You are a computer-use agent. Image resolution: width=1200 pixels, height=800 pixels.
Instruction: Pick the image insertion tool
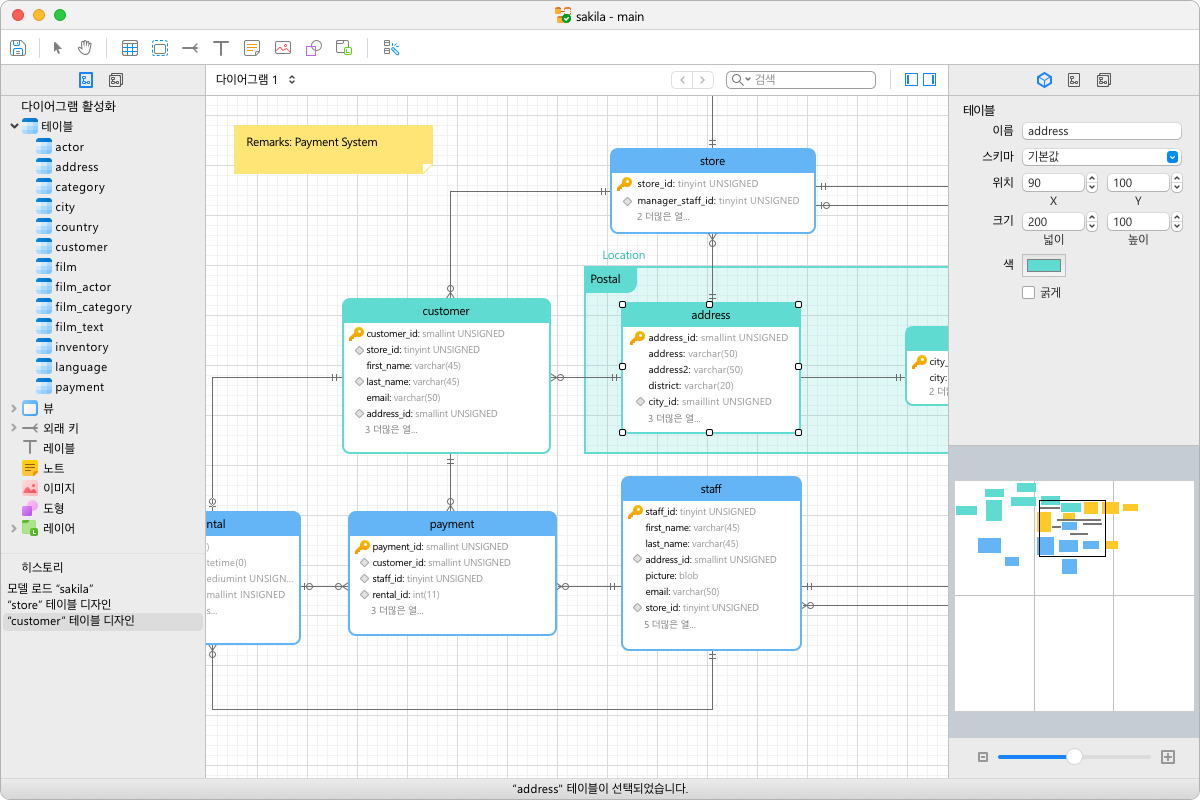(282, 47)
